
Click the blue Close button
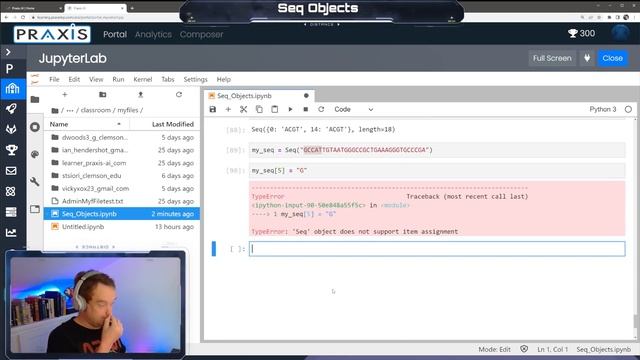612,58
